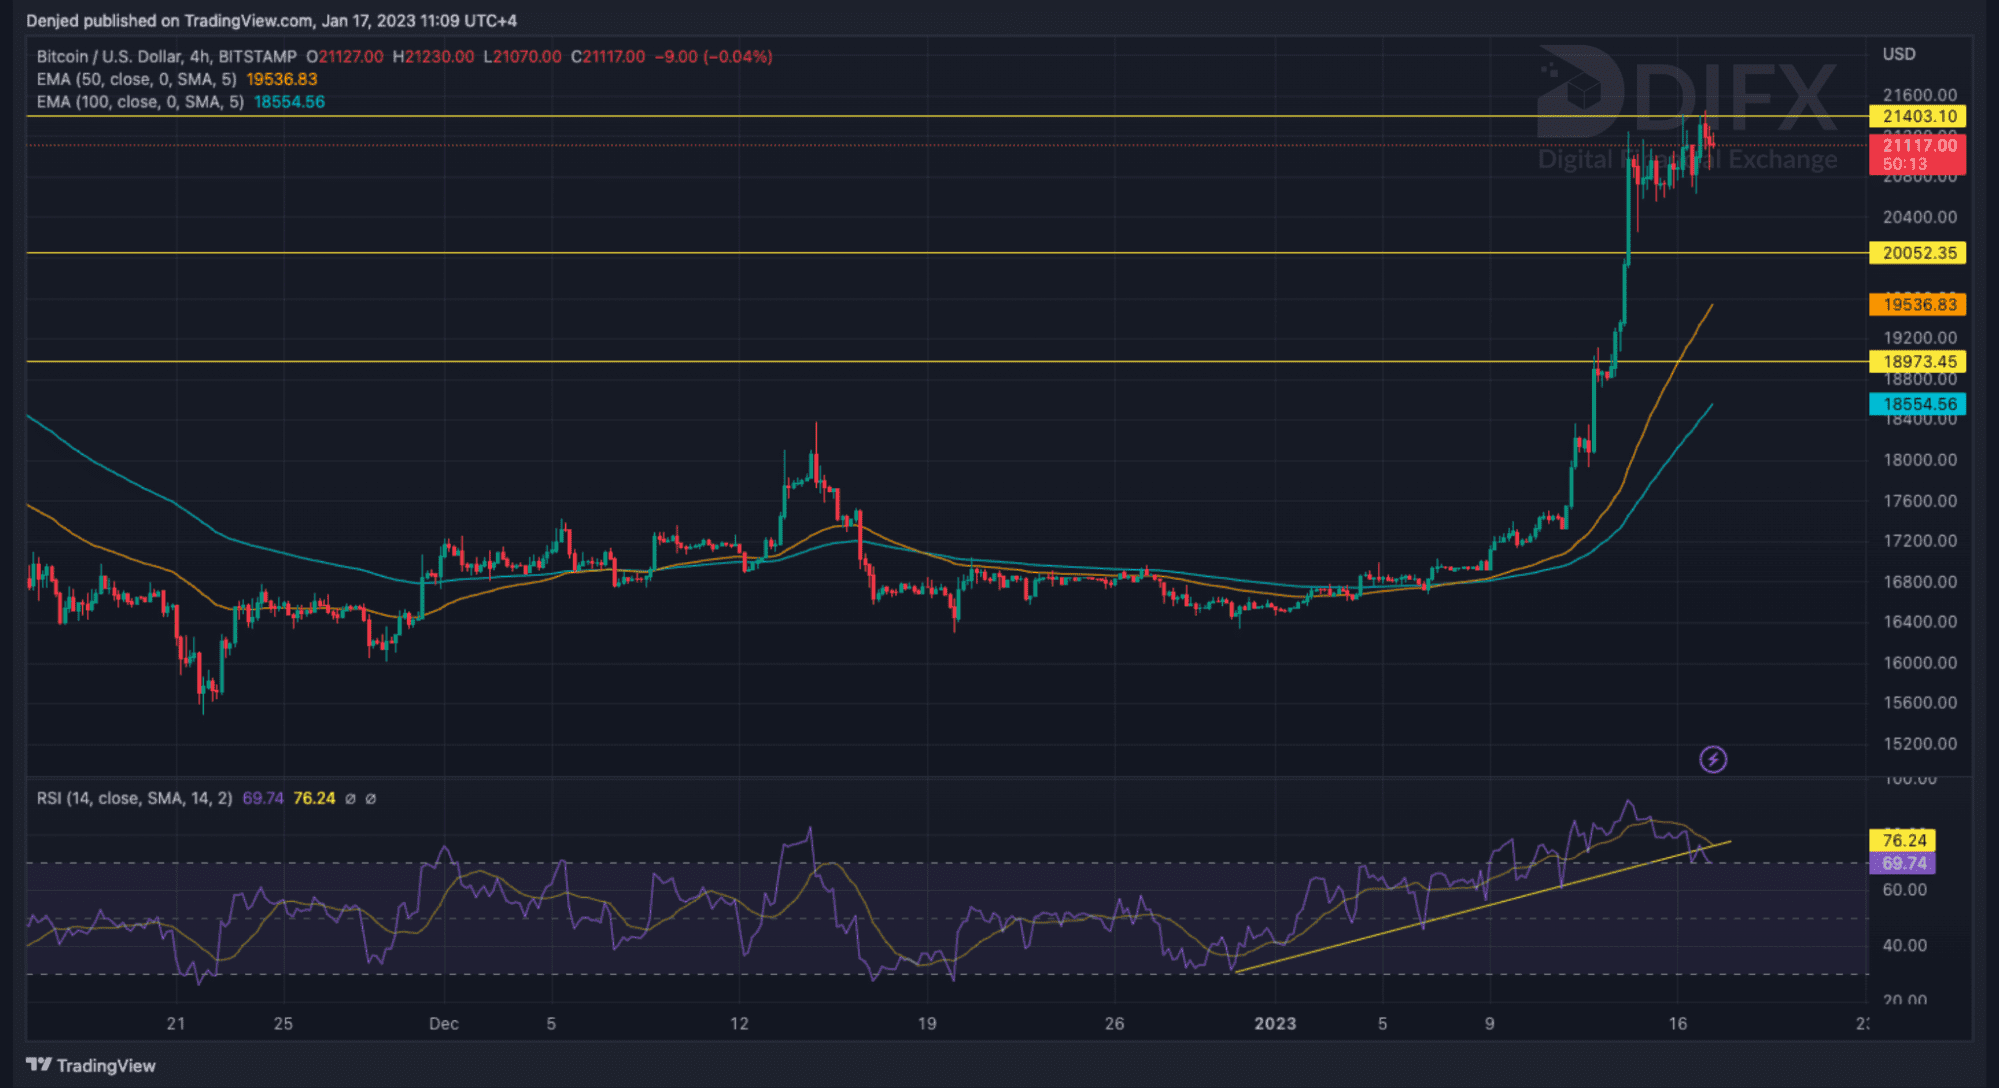Viewport: 1999px width, 1089px height.
Task: Click second ∅ symbol in RSI legend
Action: pyautogui.click(x=371, y=799)
